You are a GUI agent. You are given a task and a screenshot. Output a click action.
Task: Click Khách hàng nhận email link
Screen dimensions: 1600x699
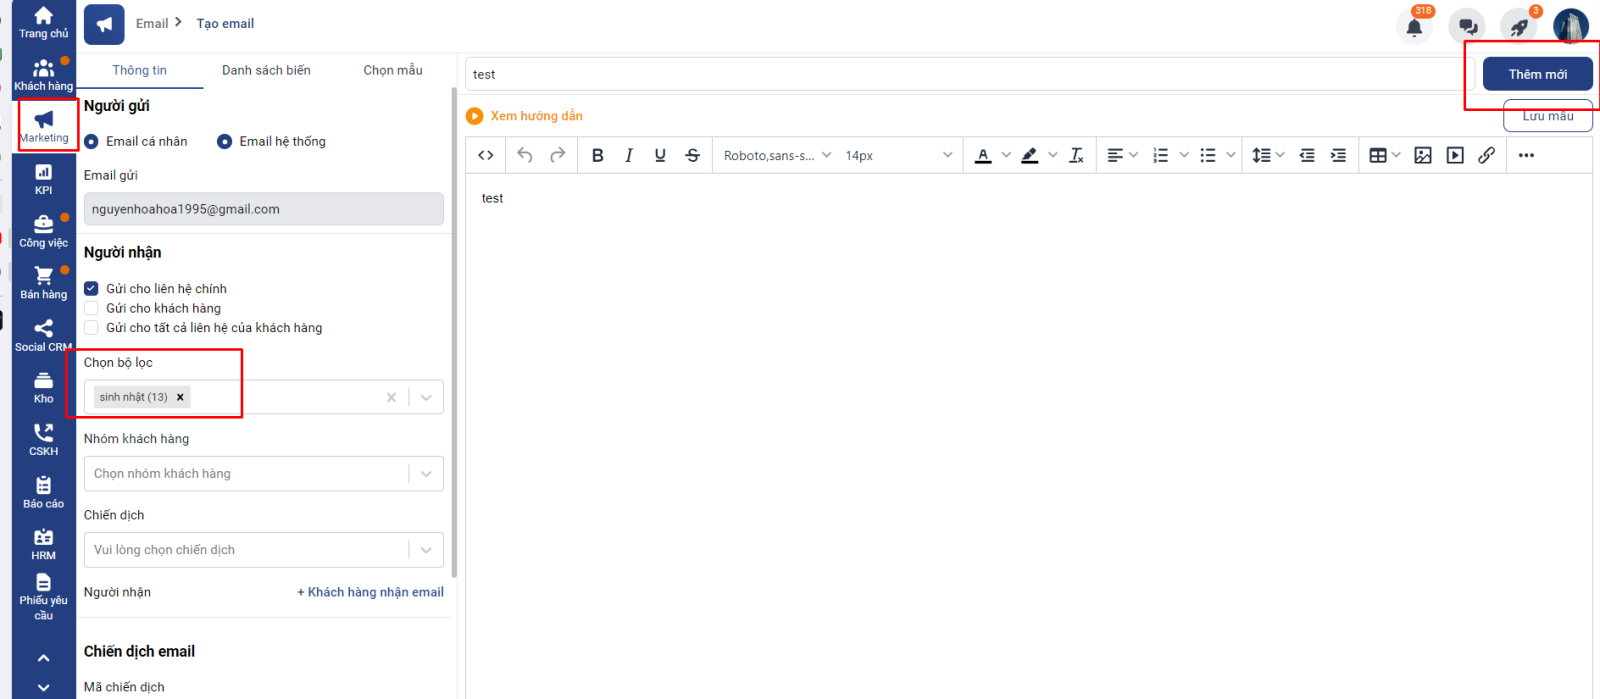pos(370,592)
